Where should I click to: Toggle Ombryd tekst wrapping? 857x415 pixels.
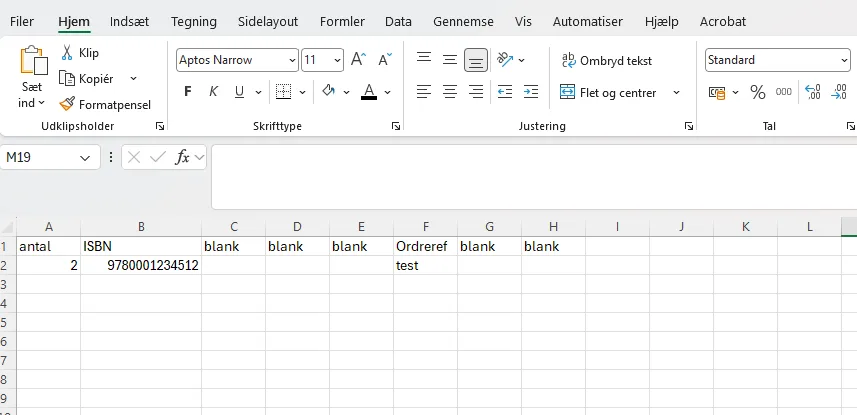point(607,61)
